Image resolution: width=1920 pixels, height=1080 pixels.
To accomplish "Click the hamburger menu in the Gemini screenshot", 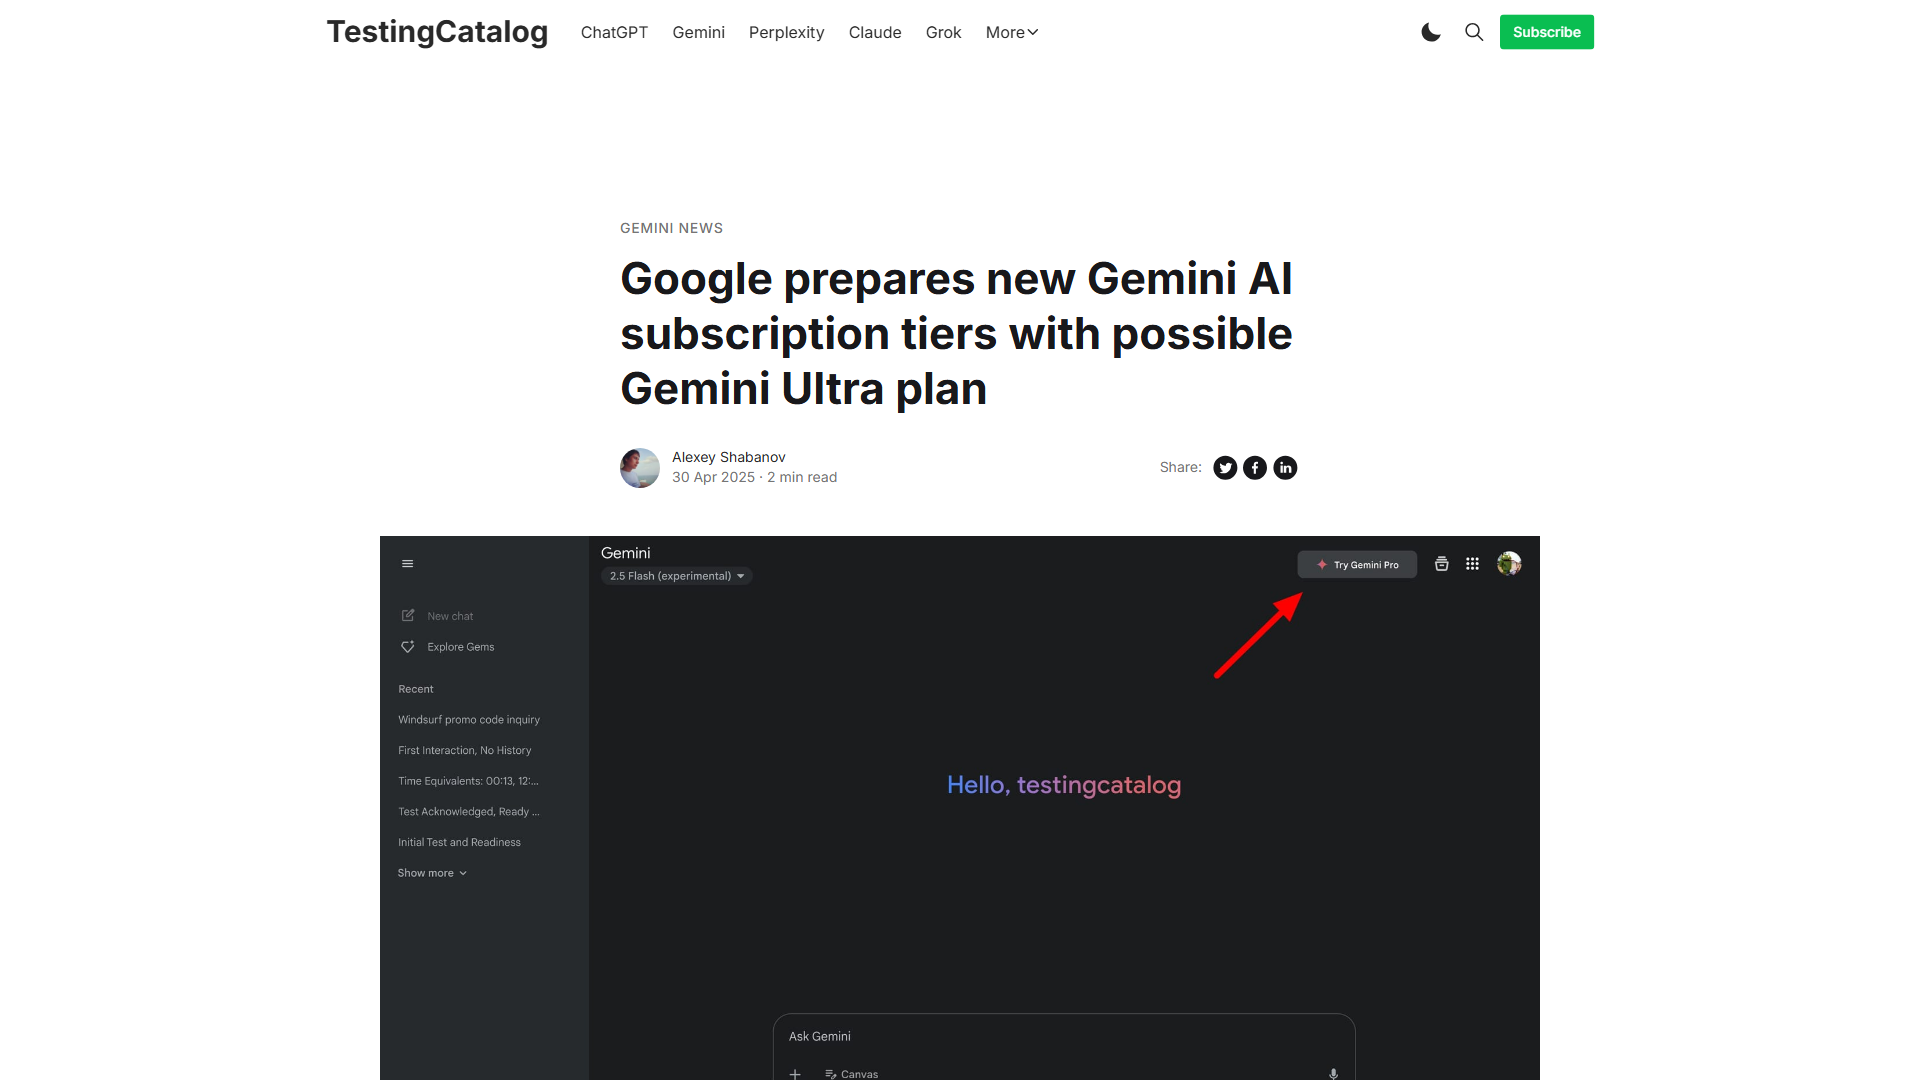I will pyautogui.click(x=407, y=564).
